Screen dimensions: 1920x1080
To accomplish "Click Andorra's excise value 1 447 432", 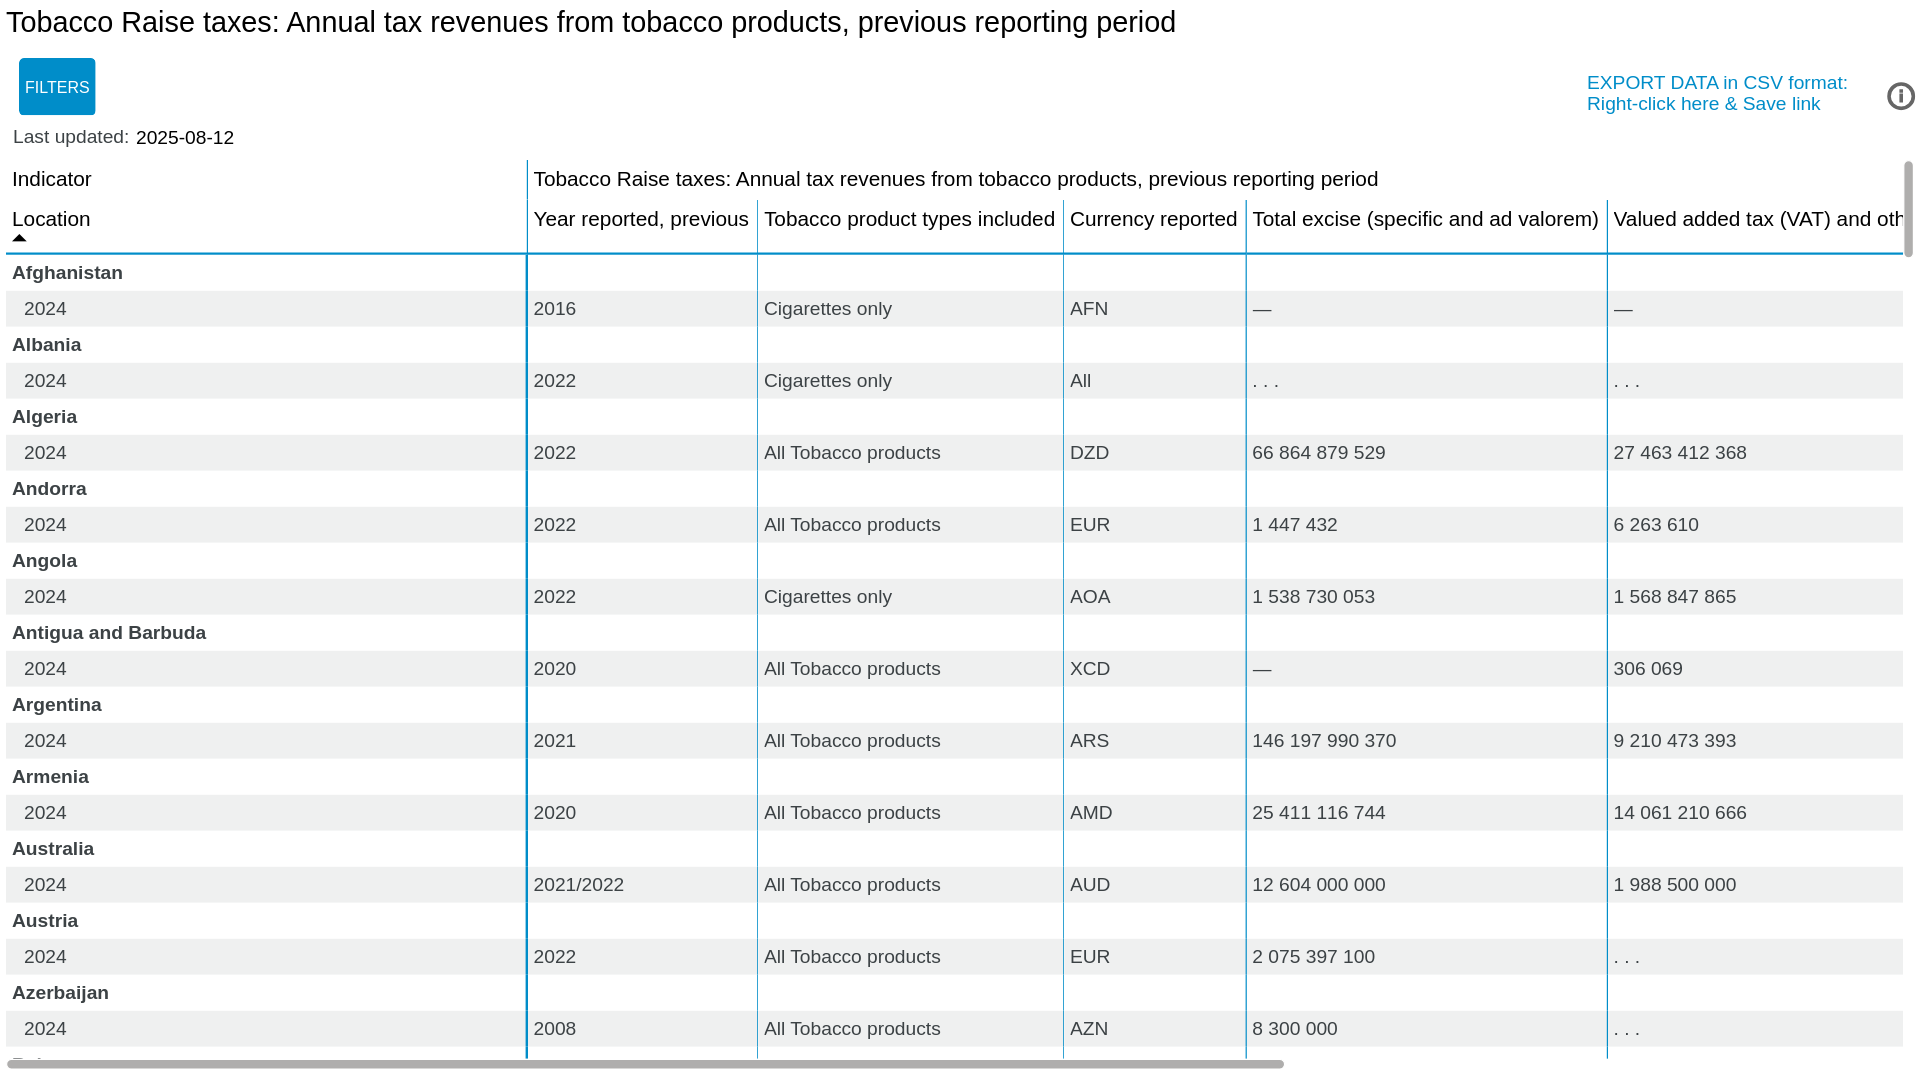I will pos(1295,525).
